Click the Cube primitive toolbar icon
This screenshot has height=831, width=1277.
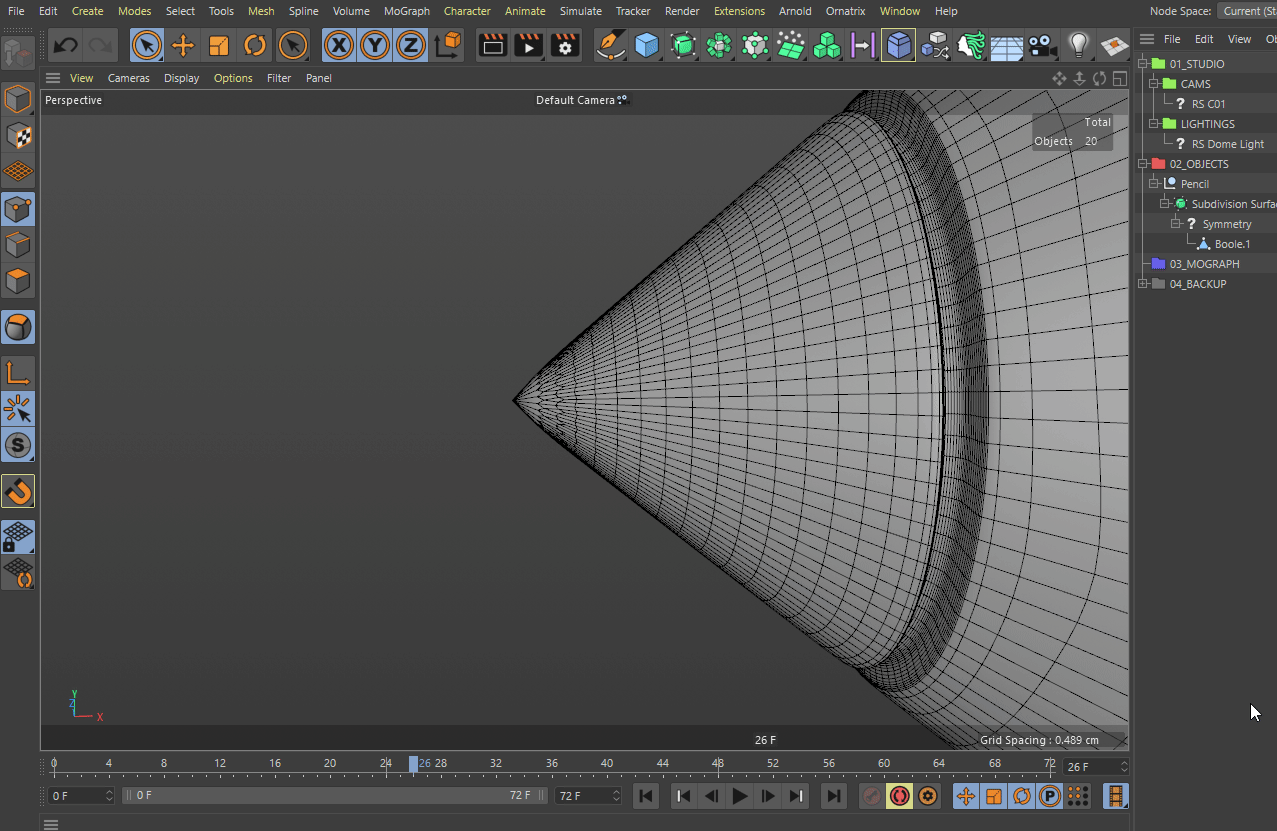pos(646,45)
